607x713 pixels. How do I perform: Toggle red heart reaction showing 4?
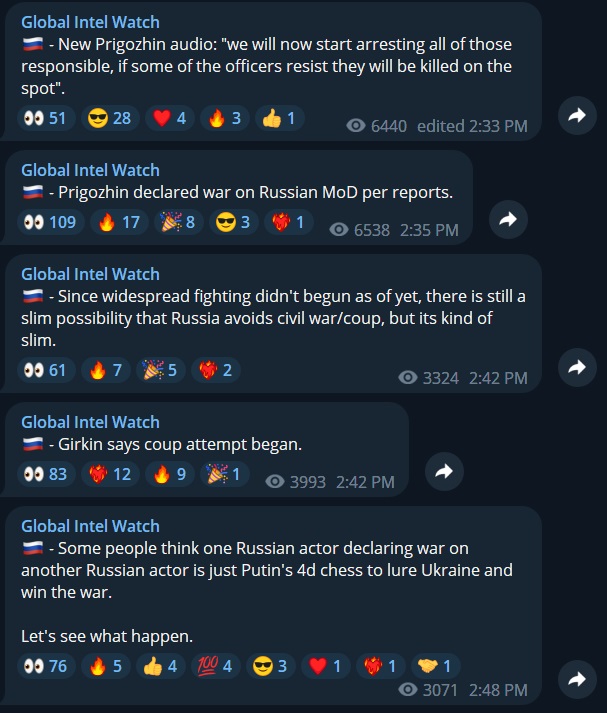(x=170, y=118)
